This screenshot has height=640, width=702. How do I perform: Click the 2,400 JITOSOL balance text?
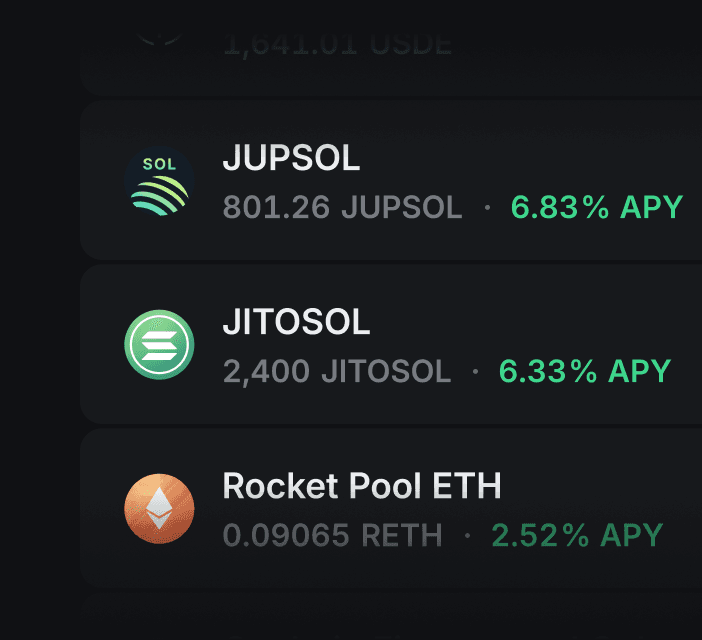click(x=337, y=371)
